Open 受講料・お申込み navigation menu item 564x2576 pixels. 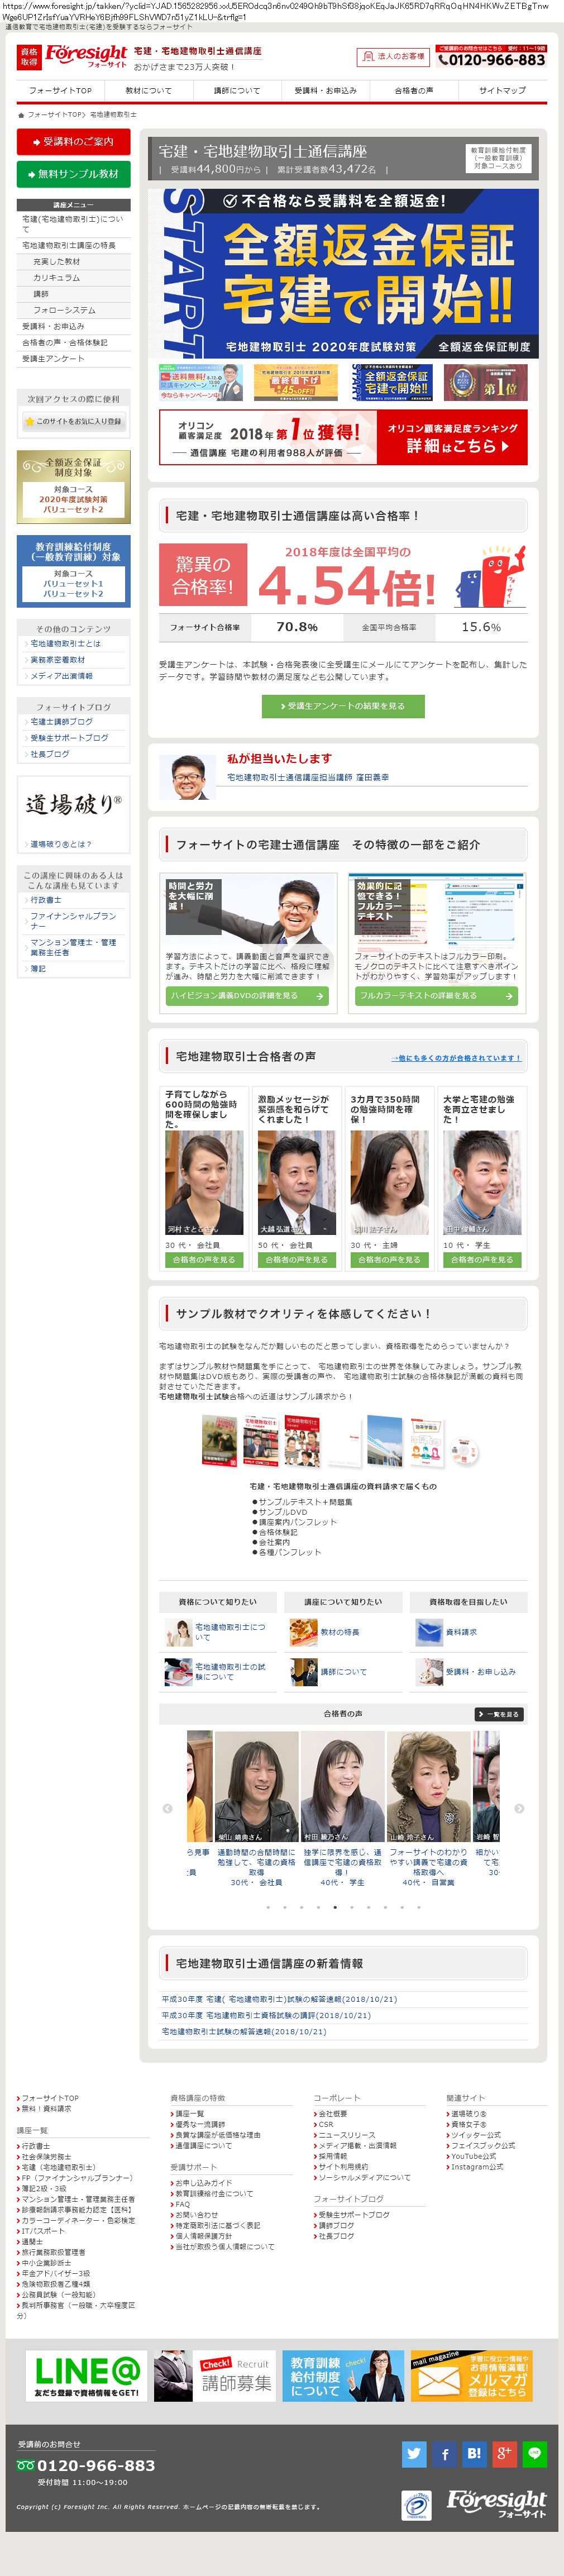(325, 90)
